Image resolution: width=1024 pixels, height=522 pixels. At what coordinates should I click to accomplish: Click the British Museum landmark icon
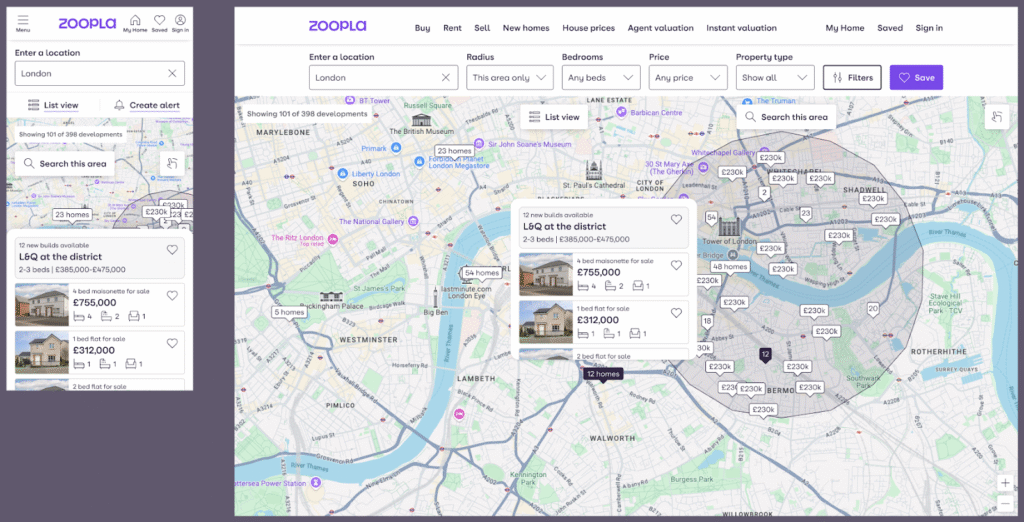[421, 120]
